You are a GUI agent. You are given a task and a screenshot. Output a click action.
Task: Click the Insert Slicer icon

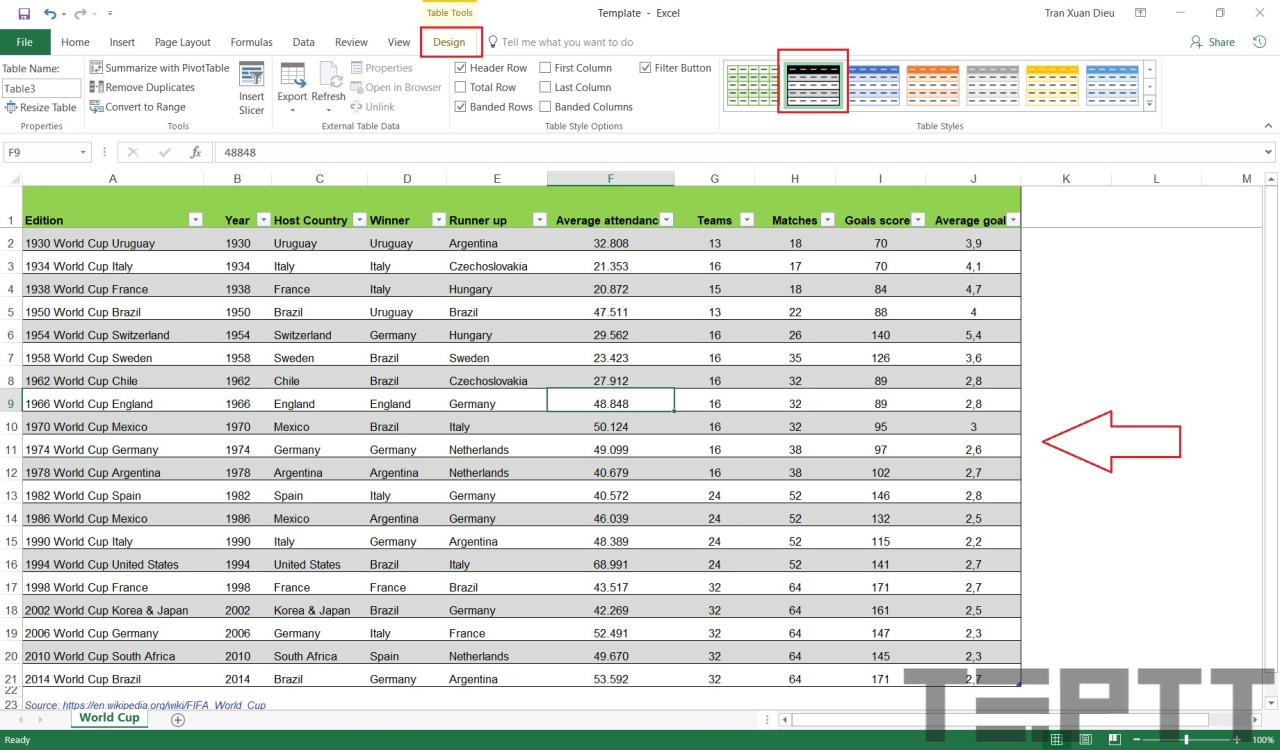pos(252,76)
